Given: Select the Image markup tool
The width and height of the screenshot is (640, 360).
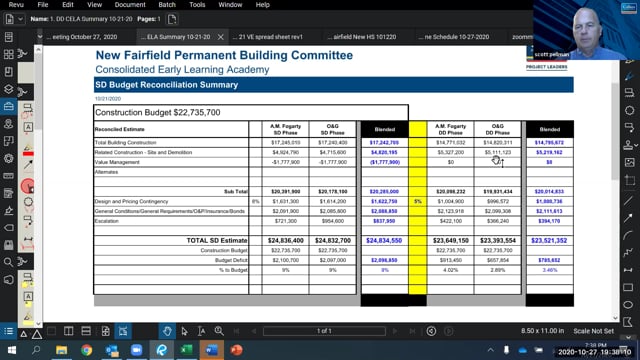Looking at the screenshot, I should tap(629, 162).
